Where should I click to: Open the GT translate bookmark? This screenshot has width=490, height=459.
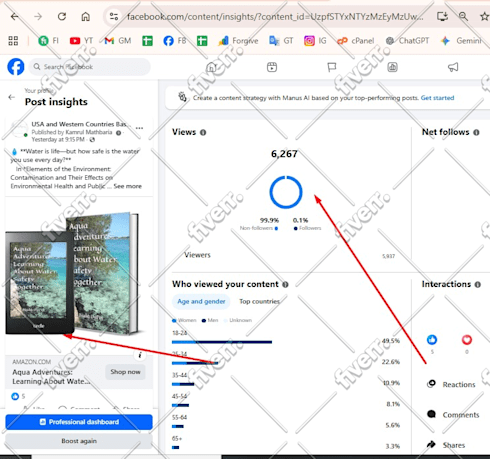click(x=281, y=41)
